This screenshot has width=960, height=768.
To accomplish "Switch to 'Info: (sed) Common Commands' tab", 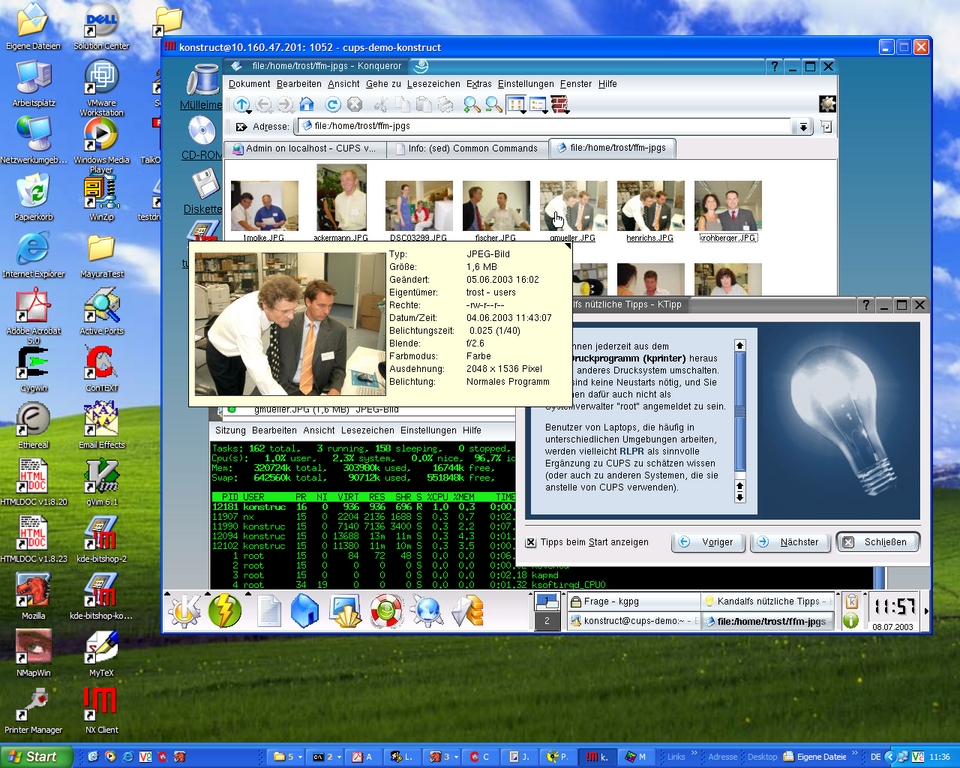I will tap(465, 149).
